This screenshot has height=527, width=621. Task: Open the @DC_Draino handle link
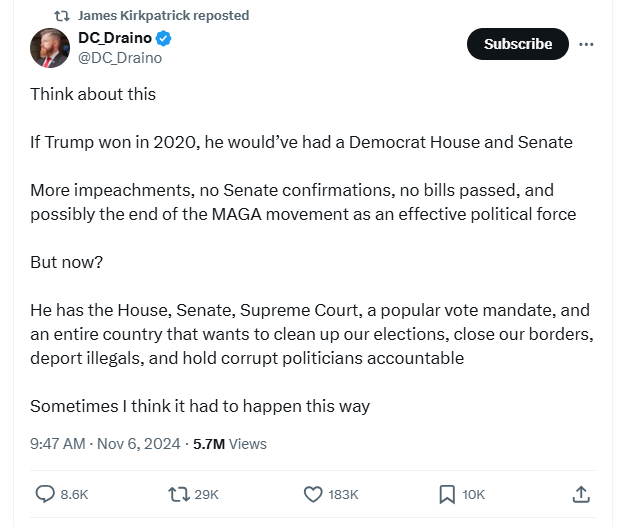tap(120, 58)
